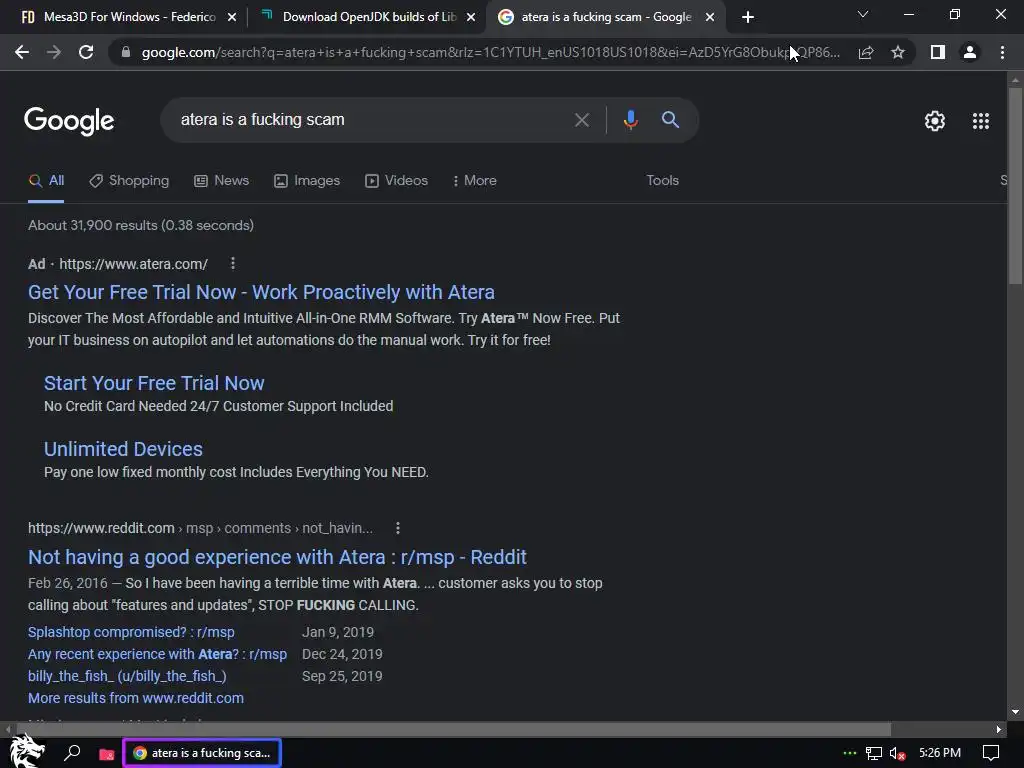Click the muted volume tray icon
The height and width of the screenshot is (768, 1024).
click(897, 754)
